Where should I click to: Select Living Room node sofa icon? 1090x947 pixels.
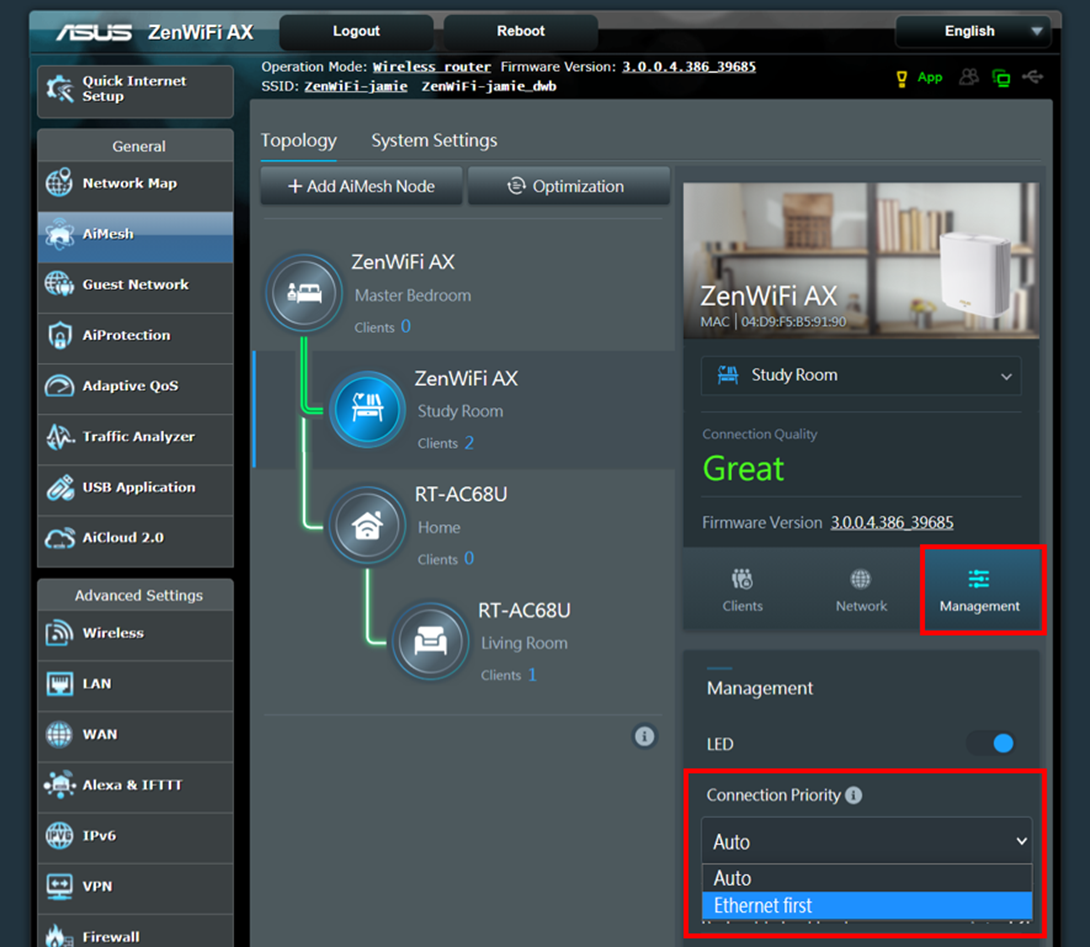[431, 641]
